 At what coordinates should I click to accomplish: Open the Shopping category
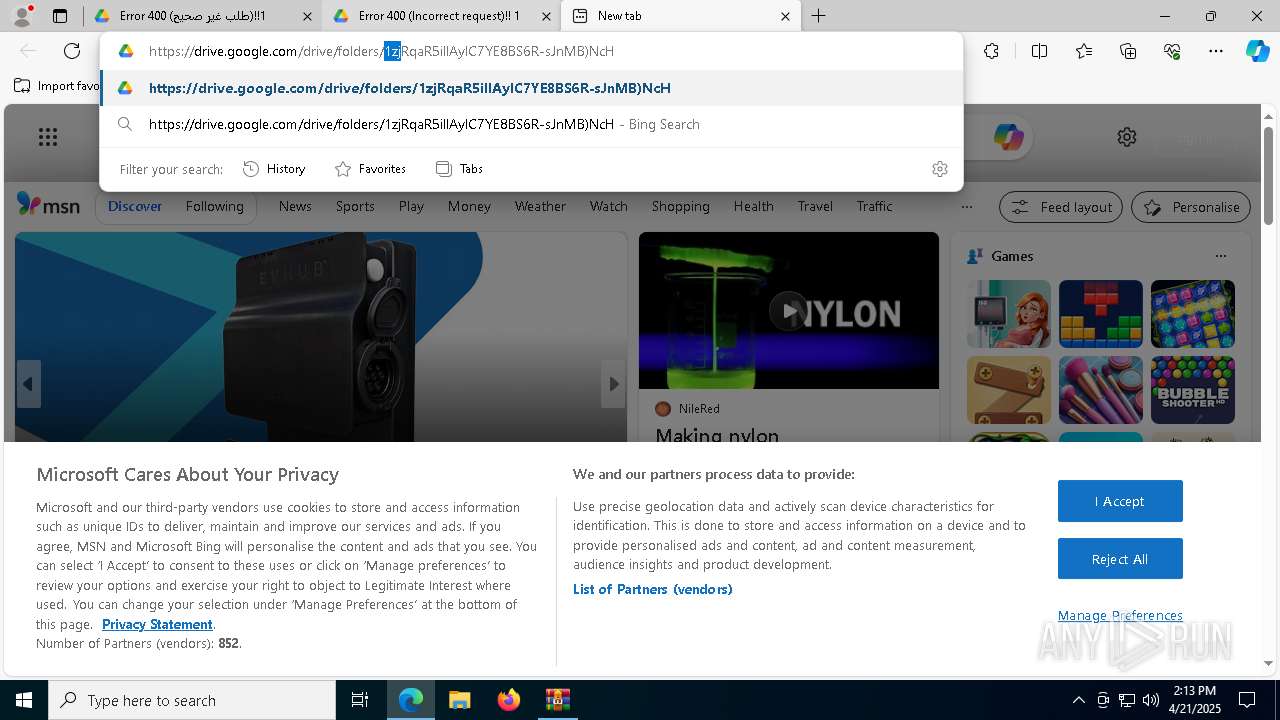coord(680,206)
